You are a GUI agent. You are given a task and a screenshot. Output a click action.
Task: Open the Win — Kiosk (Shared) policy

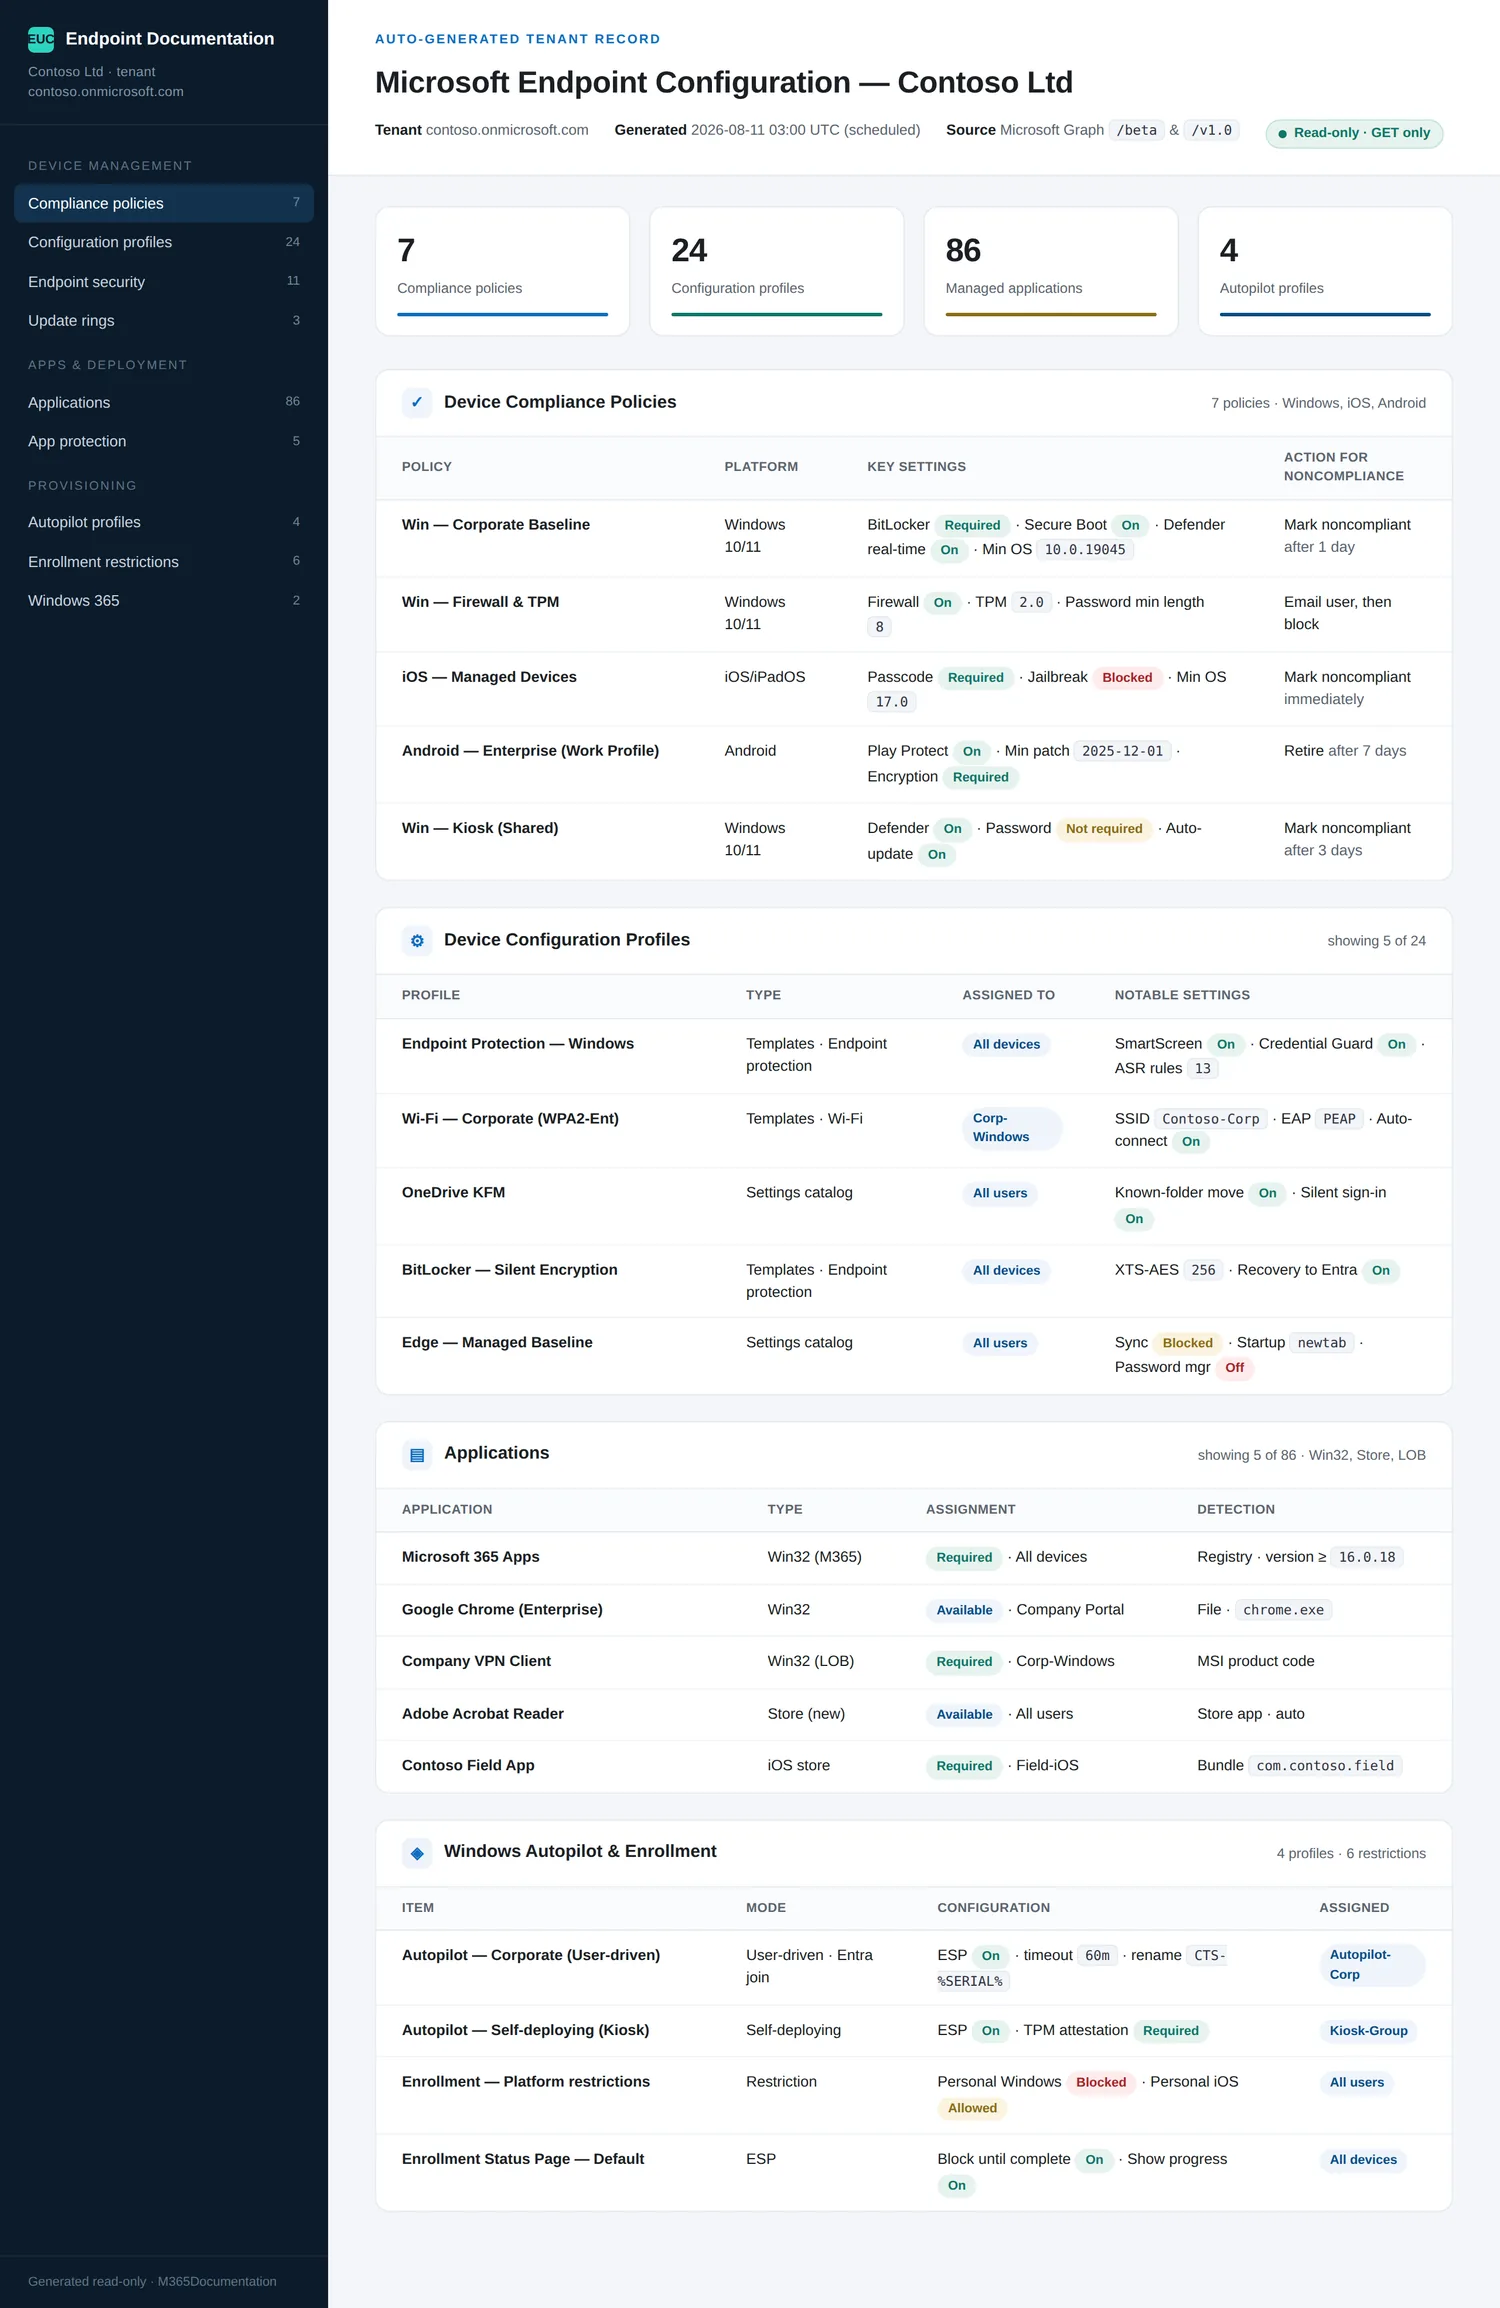(x=480, y=828)
